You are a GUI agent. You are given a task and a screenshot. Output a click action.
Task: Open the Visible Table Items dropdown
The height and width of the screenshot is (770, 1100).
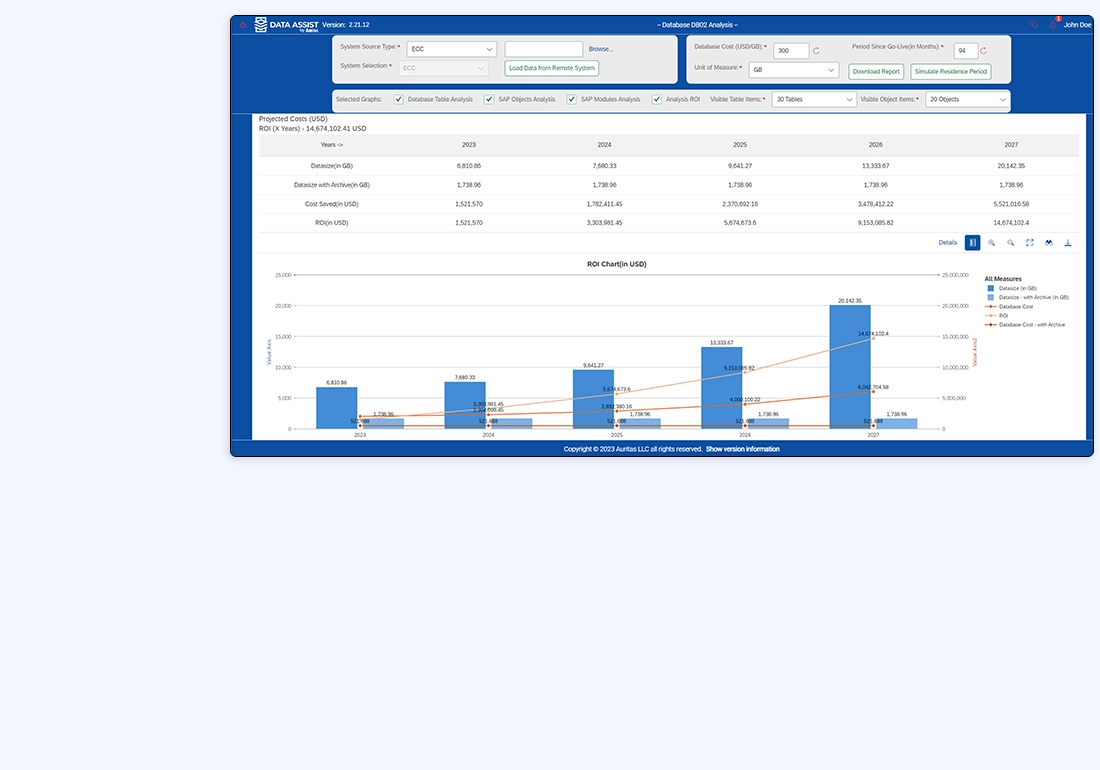pyautogui.click(x=814, y=100)
